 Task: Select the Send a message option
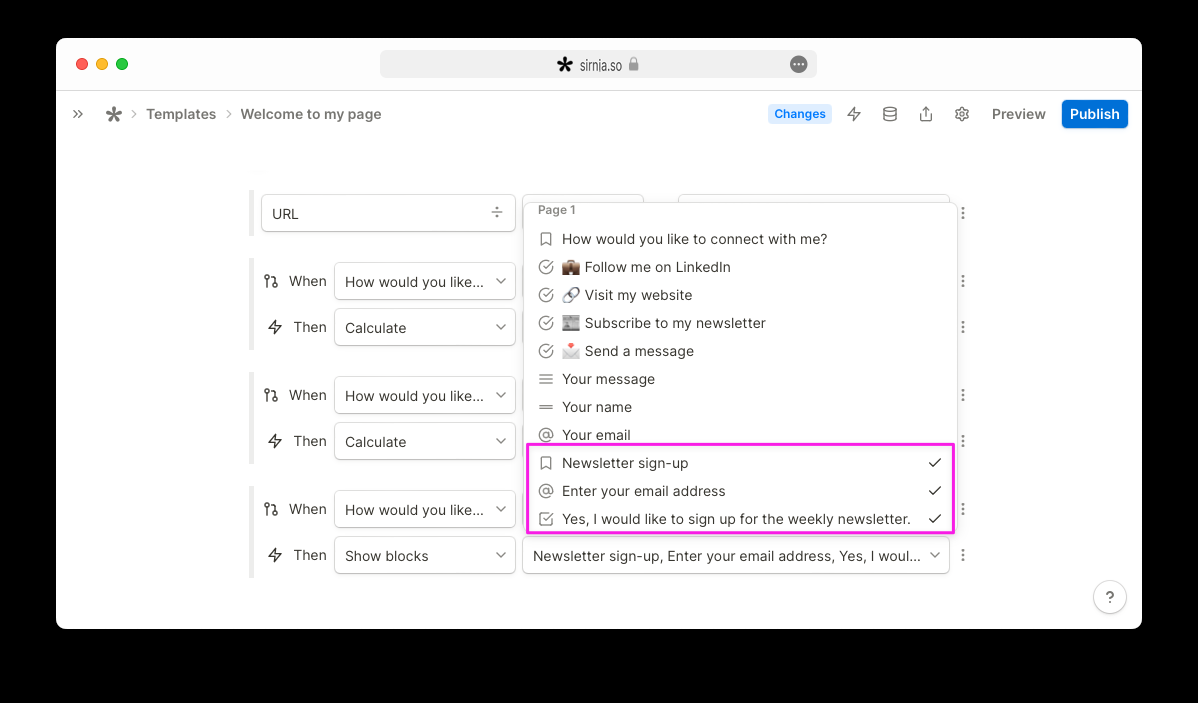[741, 352]
